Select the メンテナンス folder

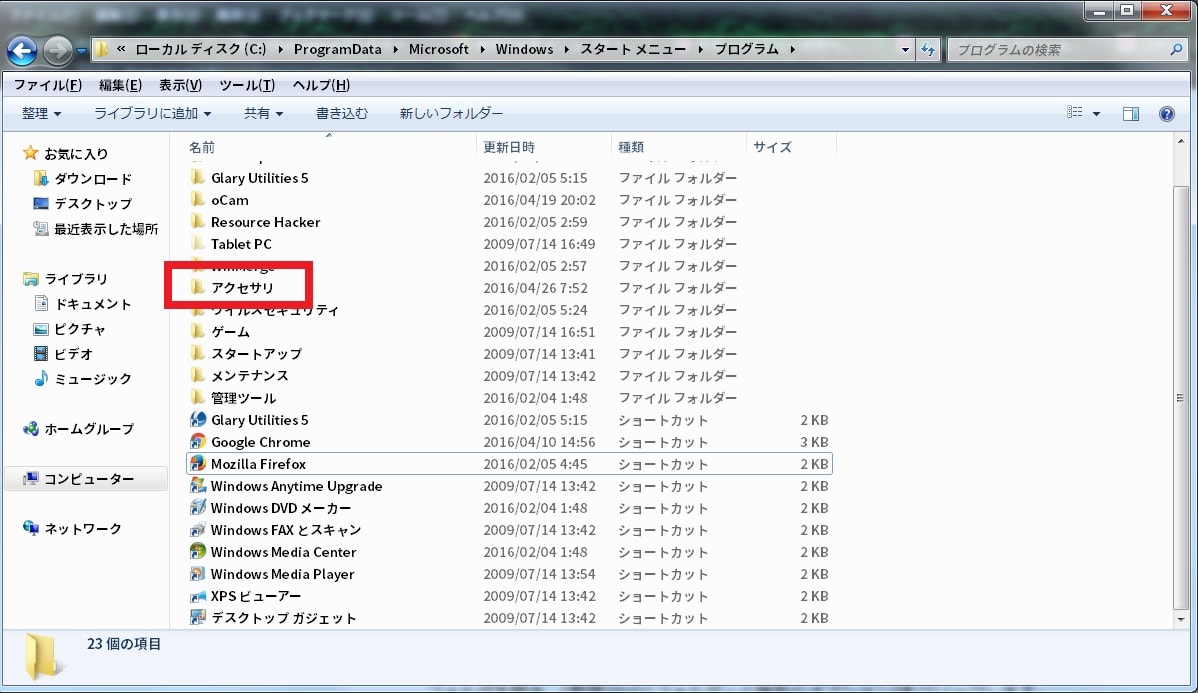[x=250, y=376]
